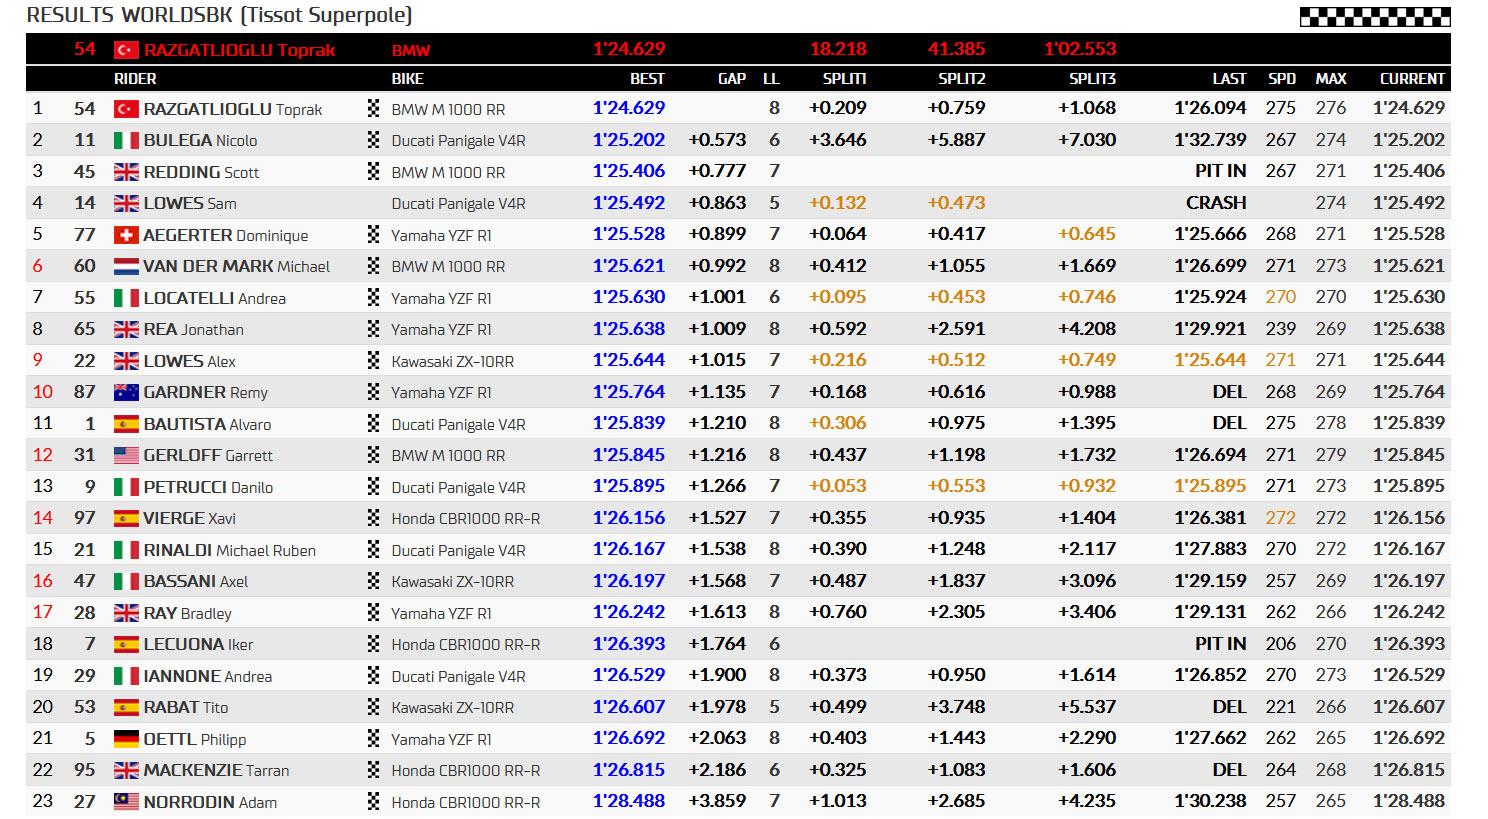Click the rider name IANNONE Andrea

207,676
